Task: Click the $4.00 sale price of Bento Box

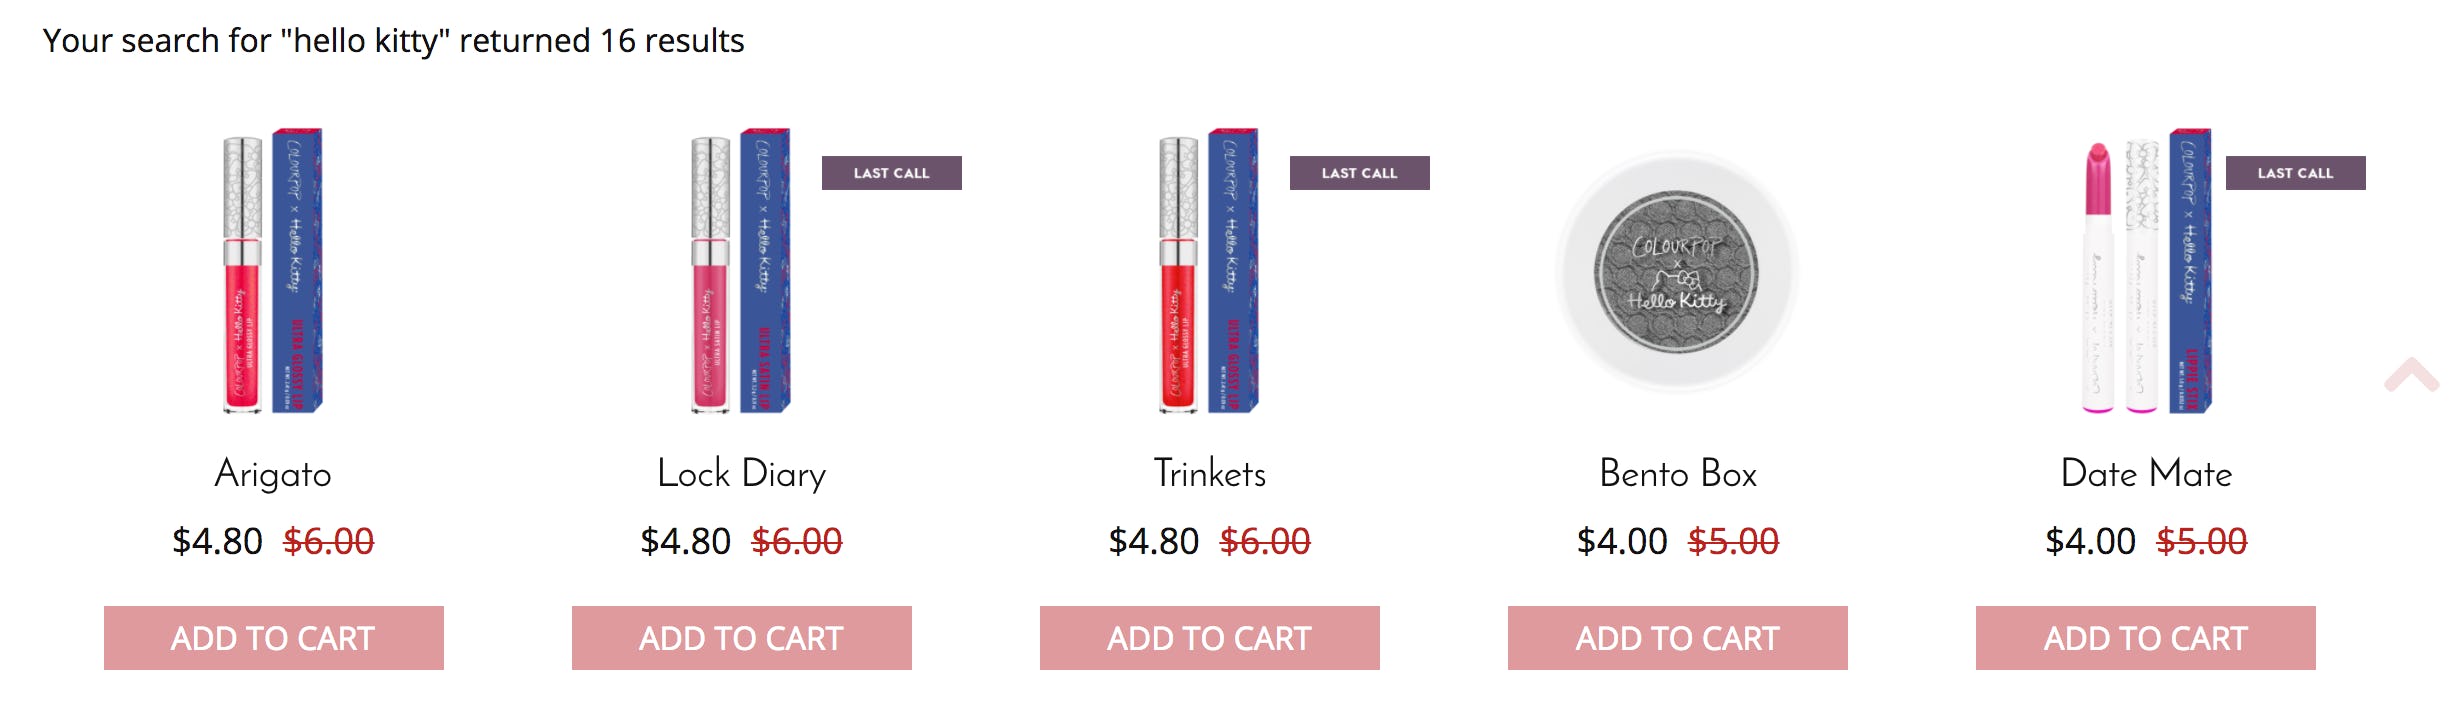Action: click(1622, 541)
